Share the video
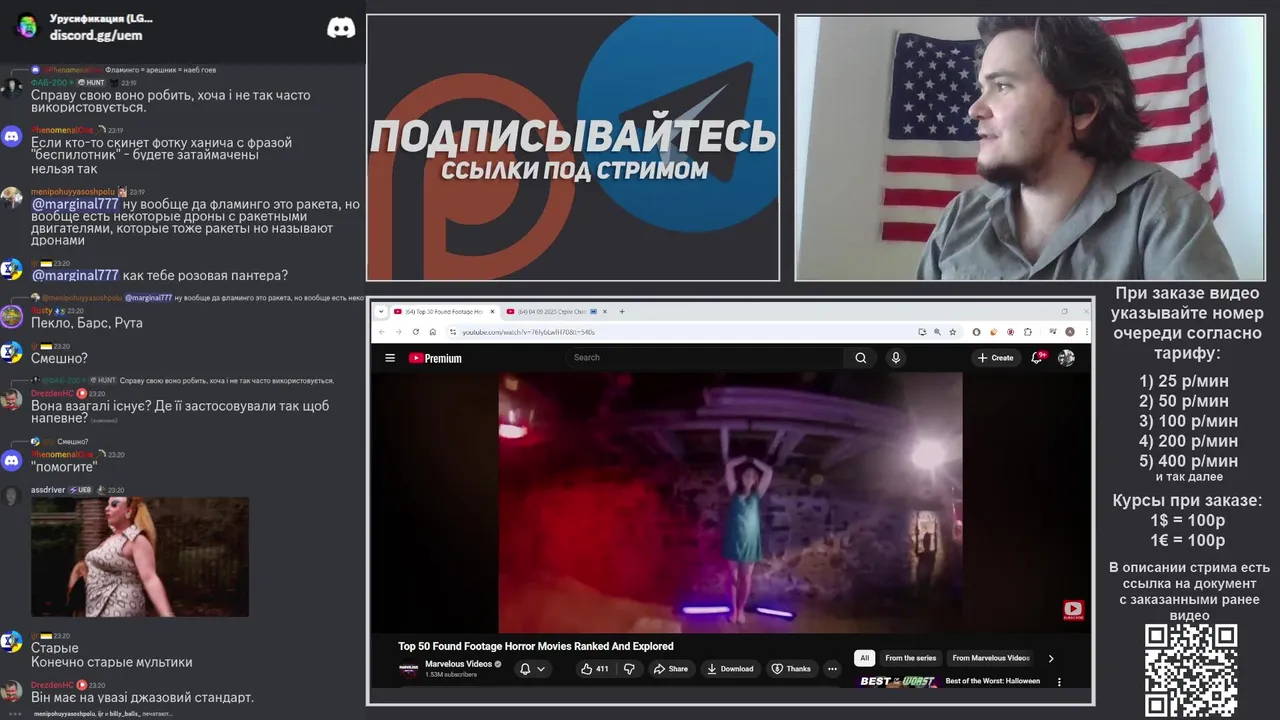Viewport: 1280px width, 720px height. (x=670, y=669)
